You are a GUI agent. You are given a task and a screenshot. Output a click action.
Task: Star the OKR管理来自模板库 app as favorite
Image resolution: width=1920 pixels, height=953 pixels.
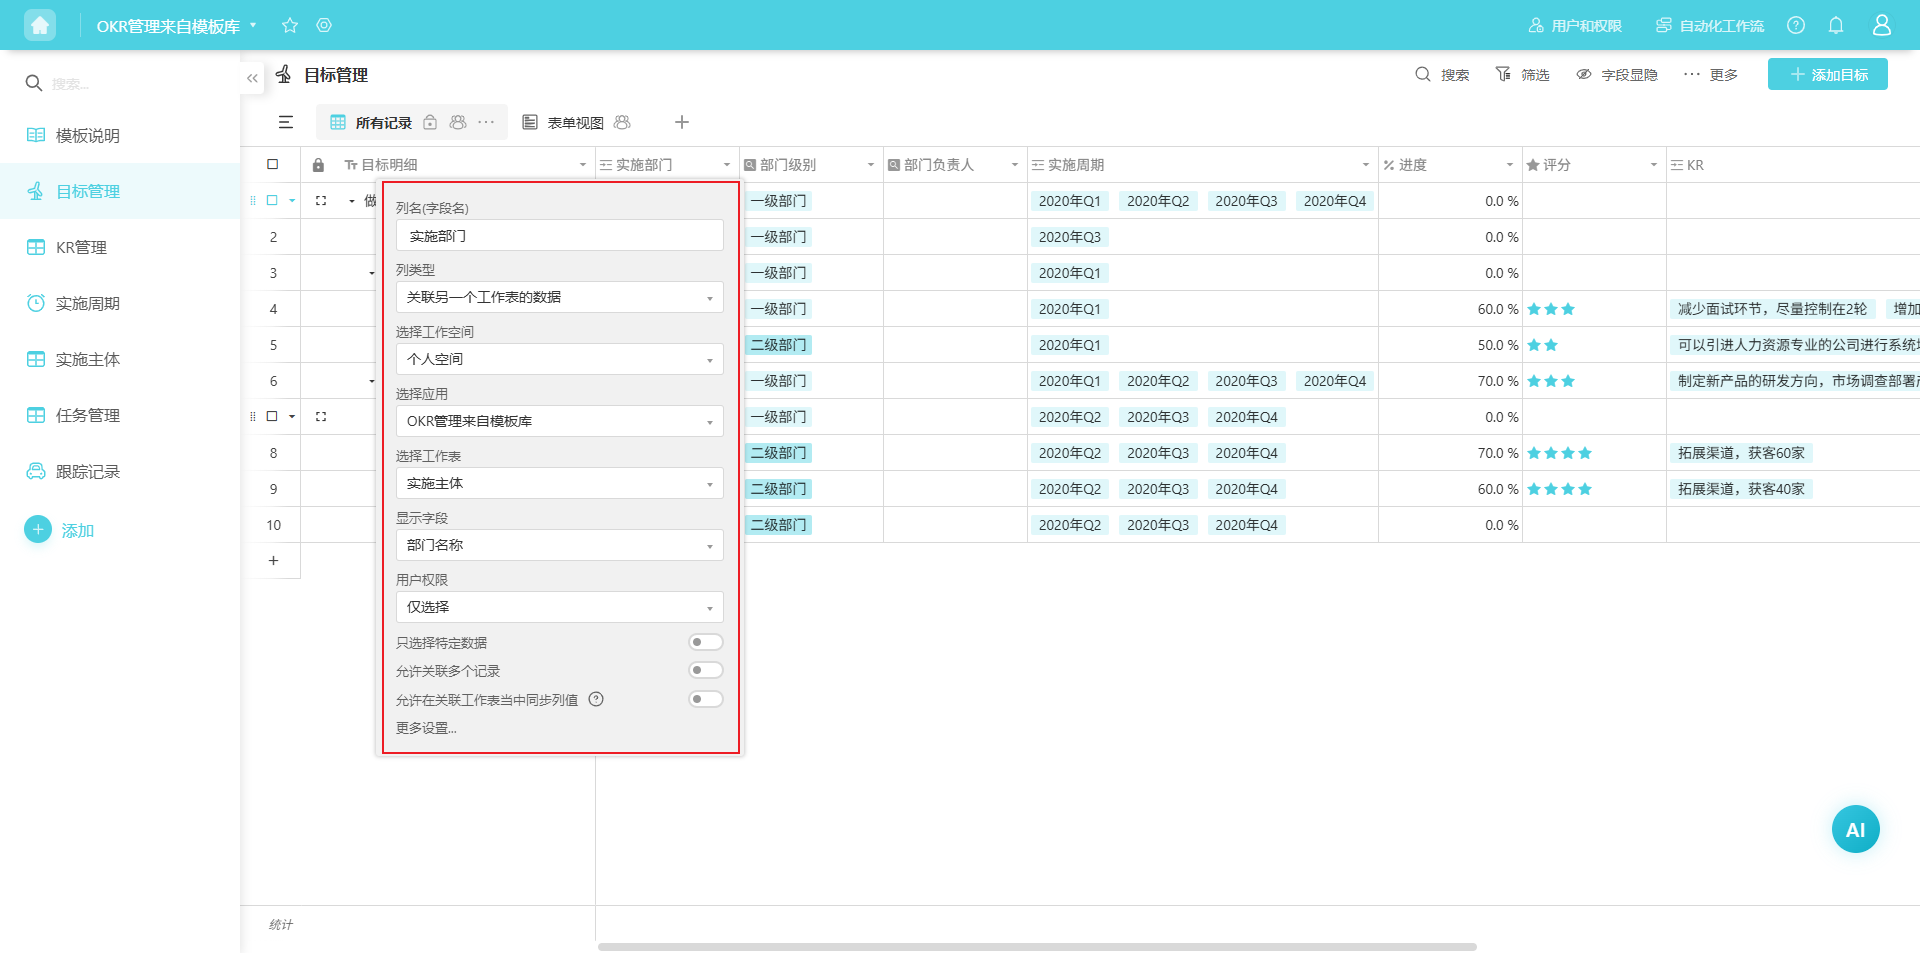[x=290, y=25]
